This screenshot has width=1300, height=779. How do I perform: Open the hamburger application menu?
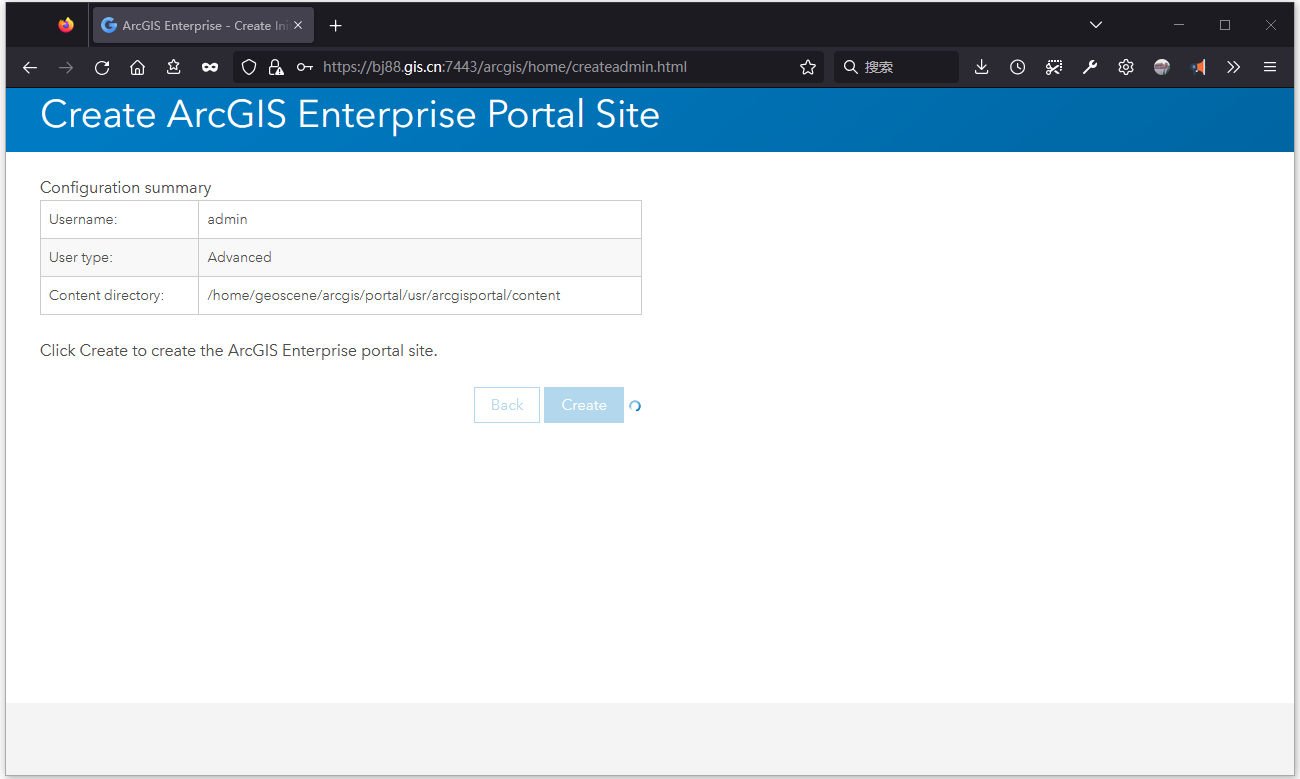tap(1270, 67)
